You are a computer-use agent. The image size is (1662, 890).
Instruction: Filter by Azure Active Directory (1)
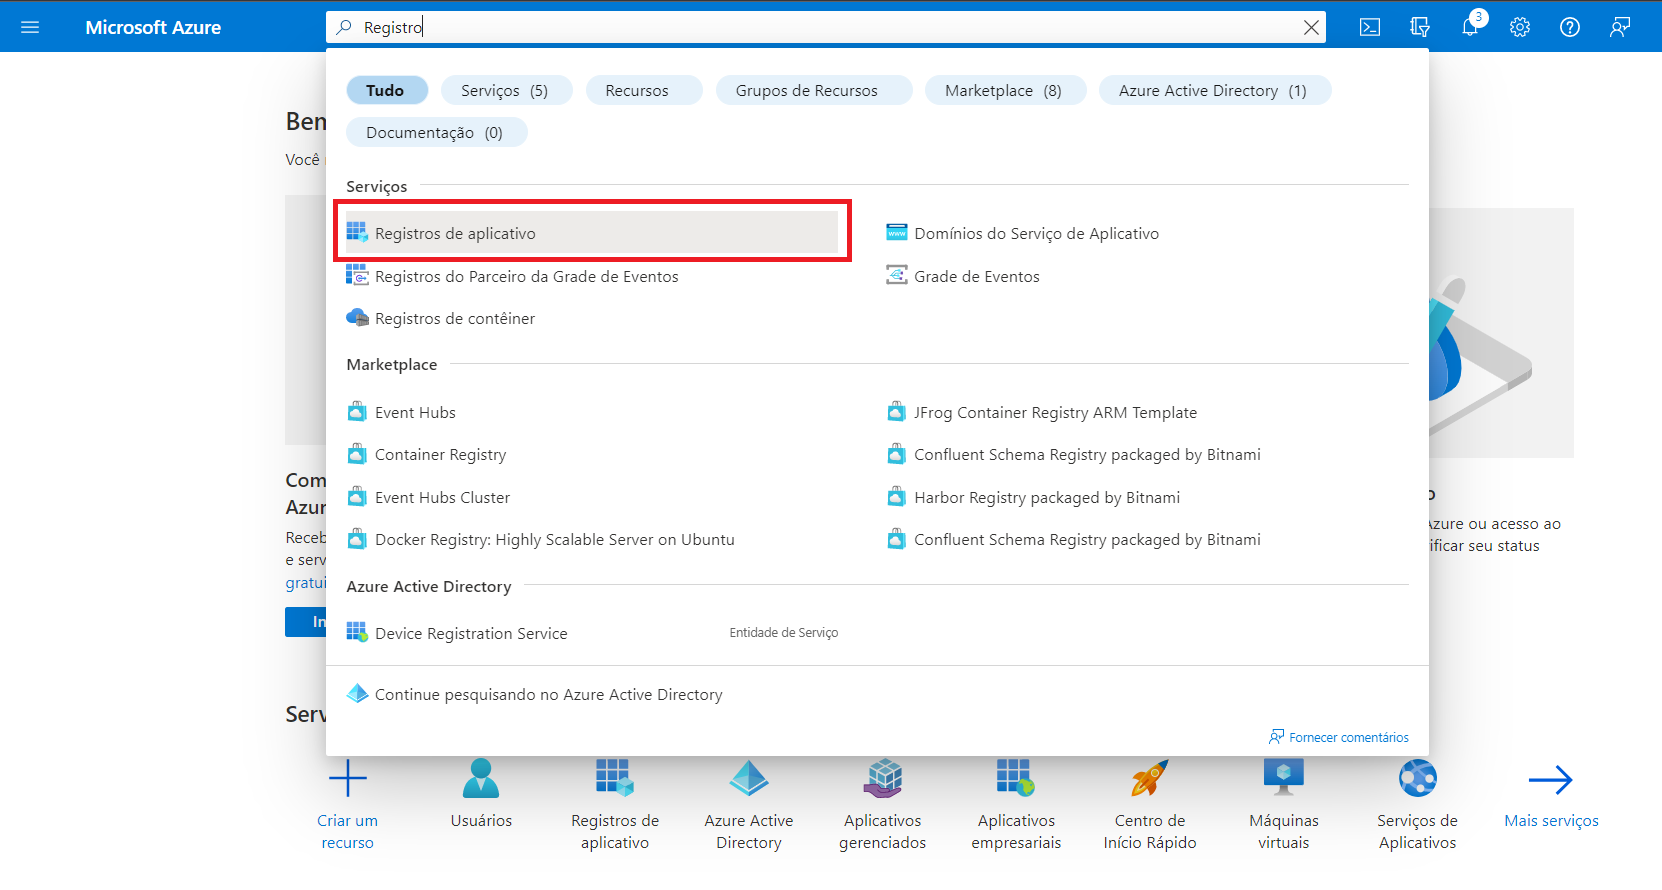coord(1213,91)
